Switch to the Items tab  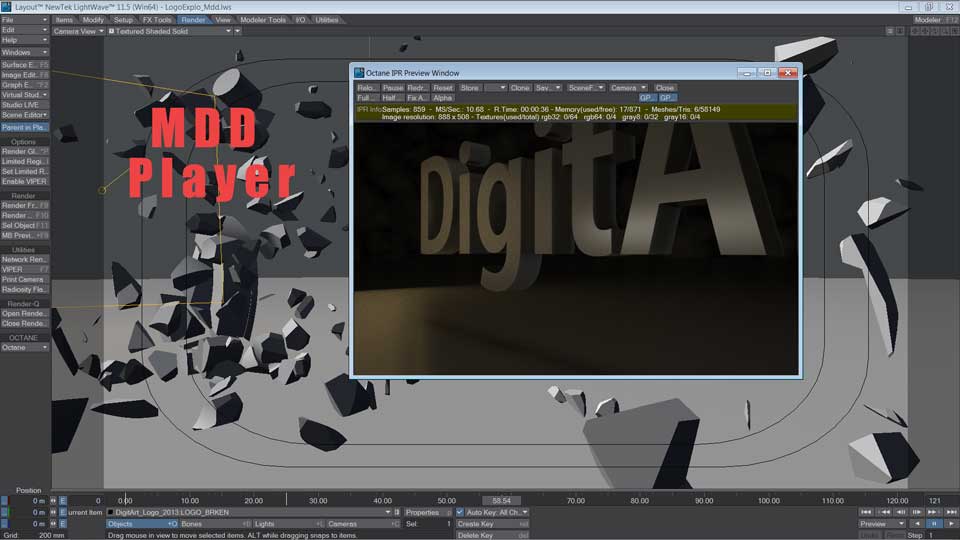point(64,20)
